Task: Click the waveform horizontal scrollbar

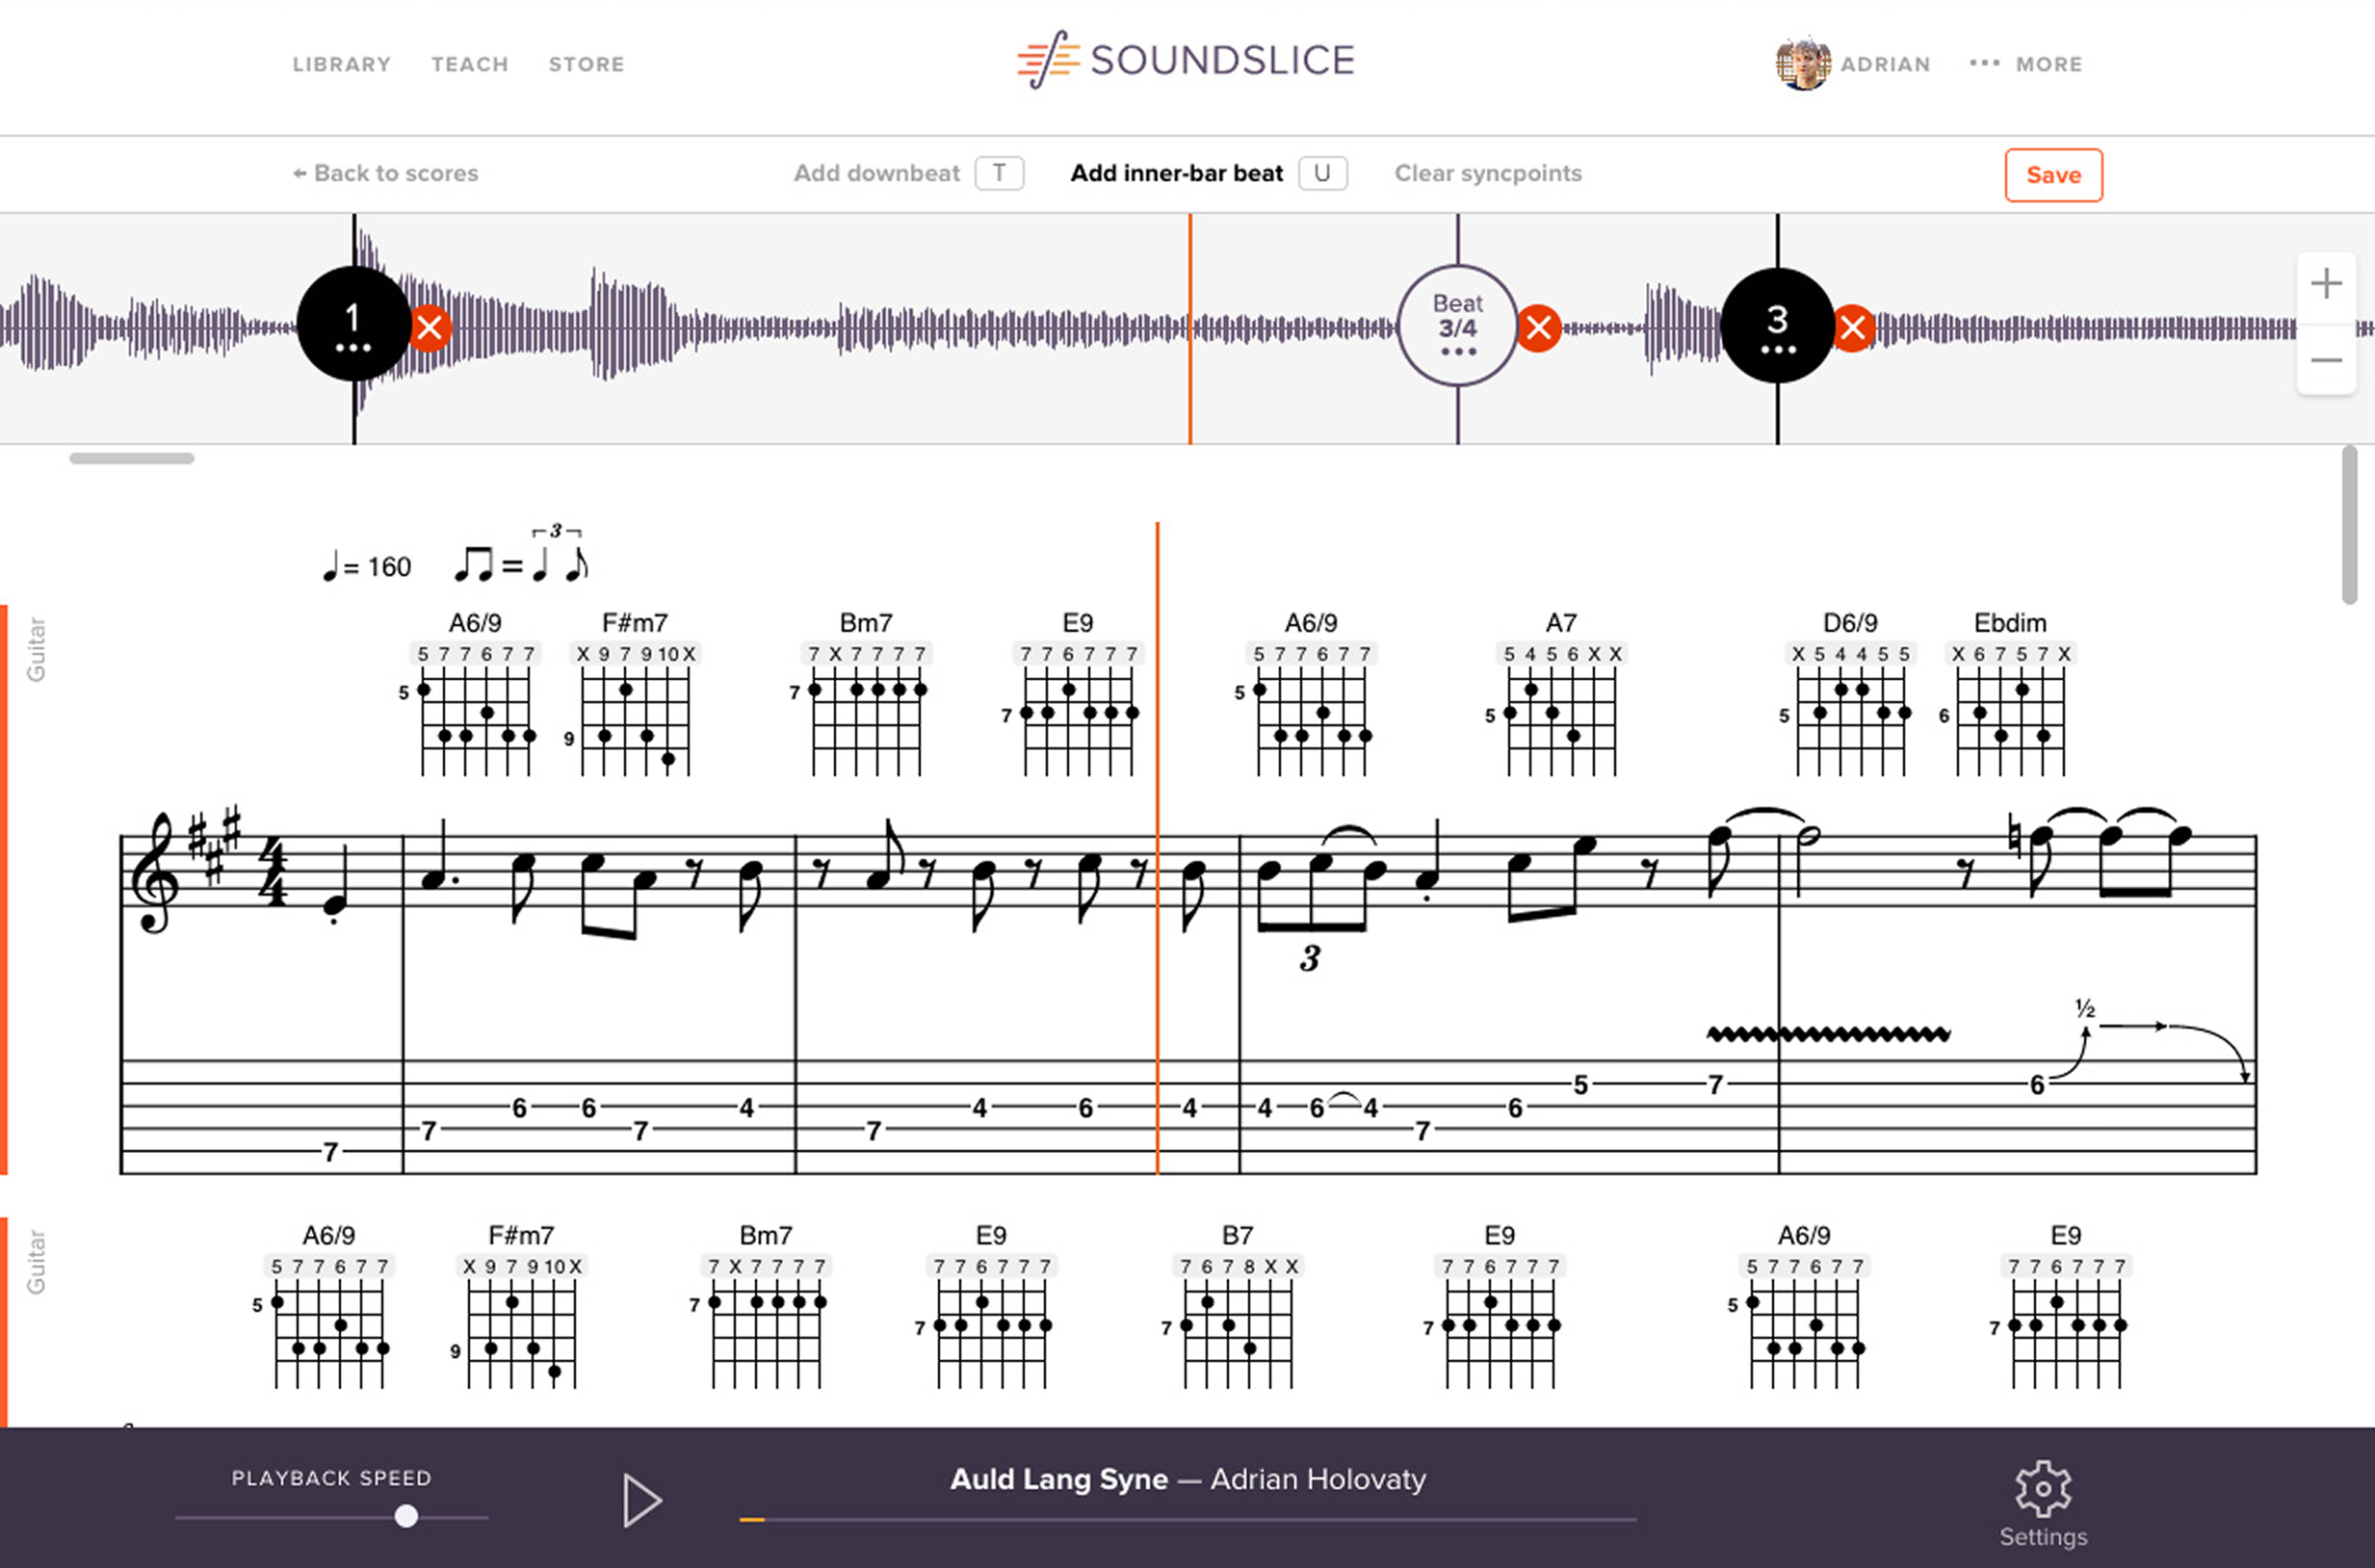Action: pyautogui.click(x=131, y=459)
